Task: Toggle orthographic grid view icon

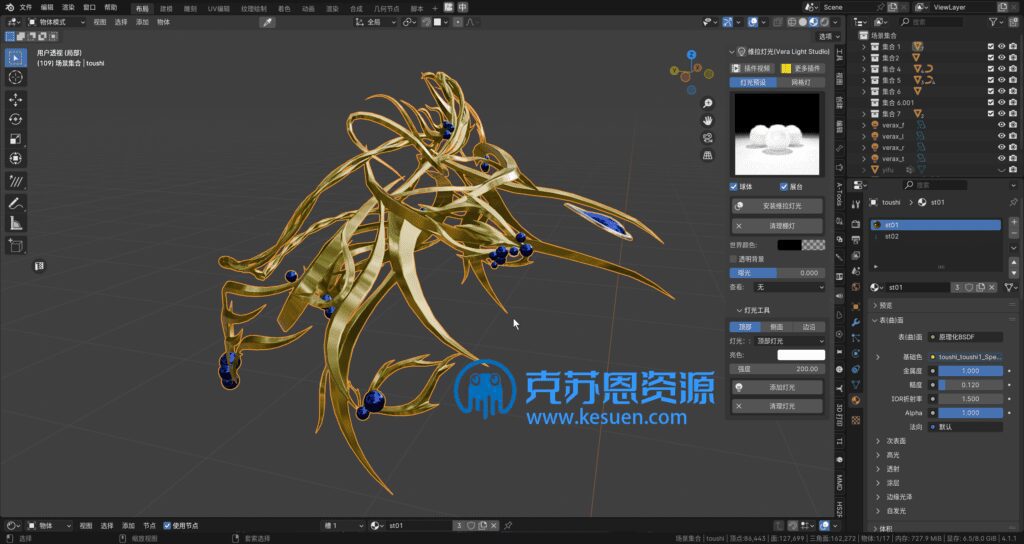Action: click(708, 156)
